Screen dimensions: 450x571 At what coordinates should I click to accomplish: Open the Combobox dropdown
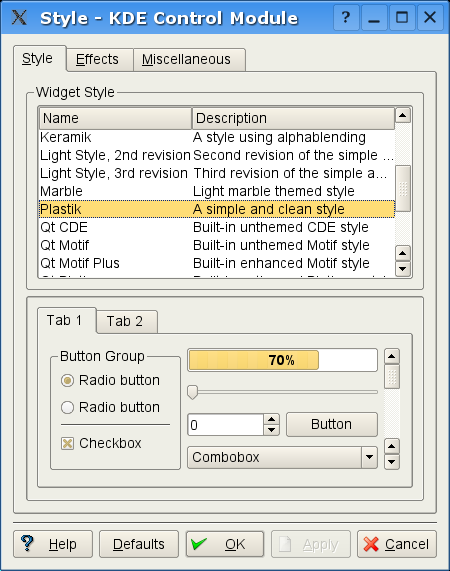click(x=283, y=457)
